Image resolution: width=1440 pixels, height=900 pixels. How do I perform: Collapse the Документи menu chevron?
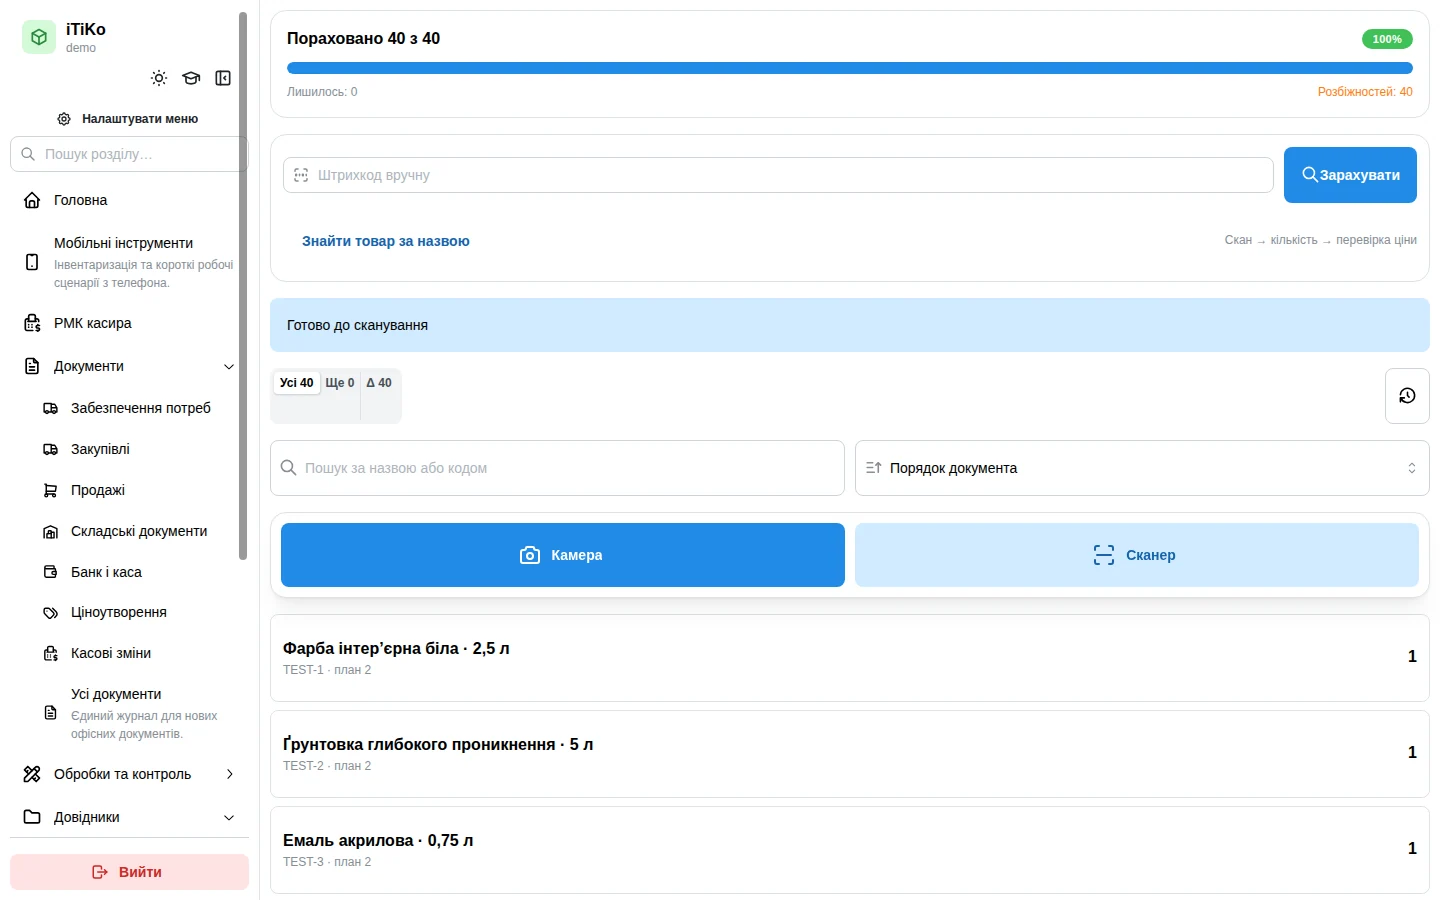(229, 367)
